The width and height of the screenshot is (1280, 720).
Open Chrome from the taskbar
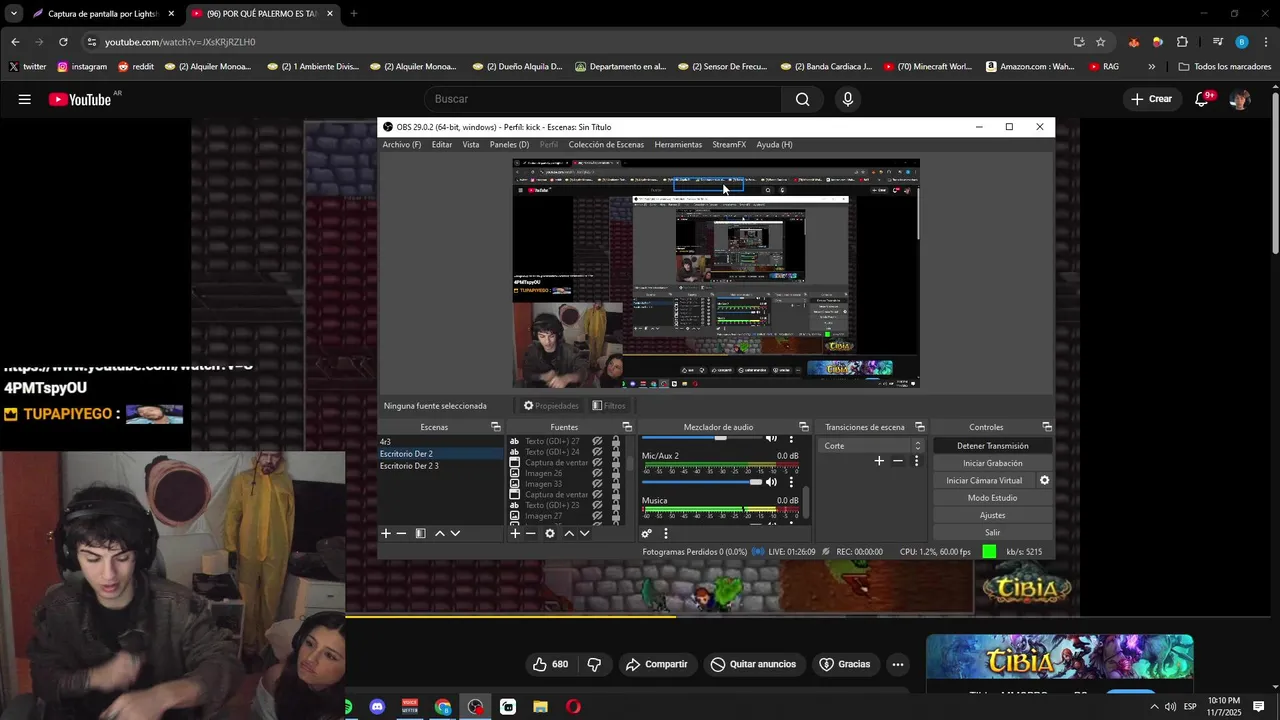click(x=443, y=707)
